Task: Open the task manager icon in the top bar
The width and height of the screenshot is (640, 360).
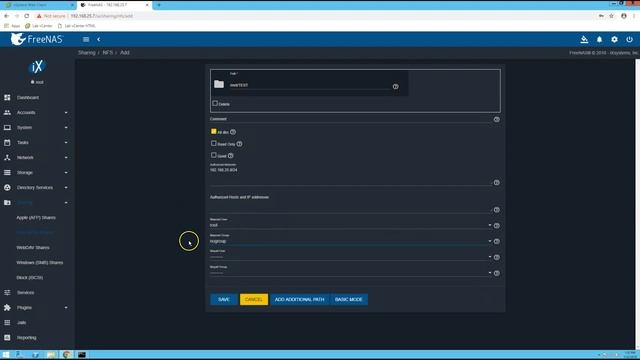Action: coord(584,39)
